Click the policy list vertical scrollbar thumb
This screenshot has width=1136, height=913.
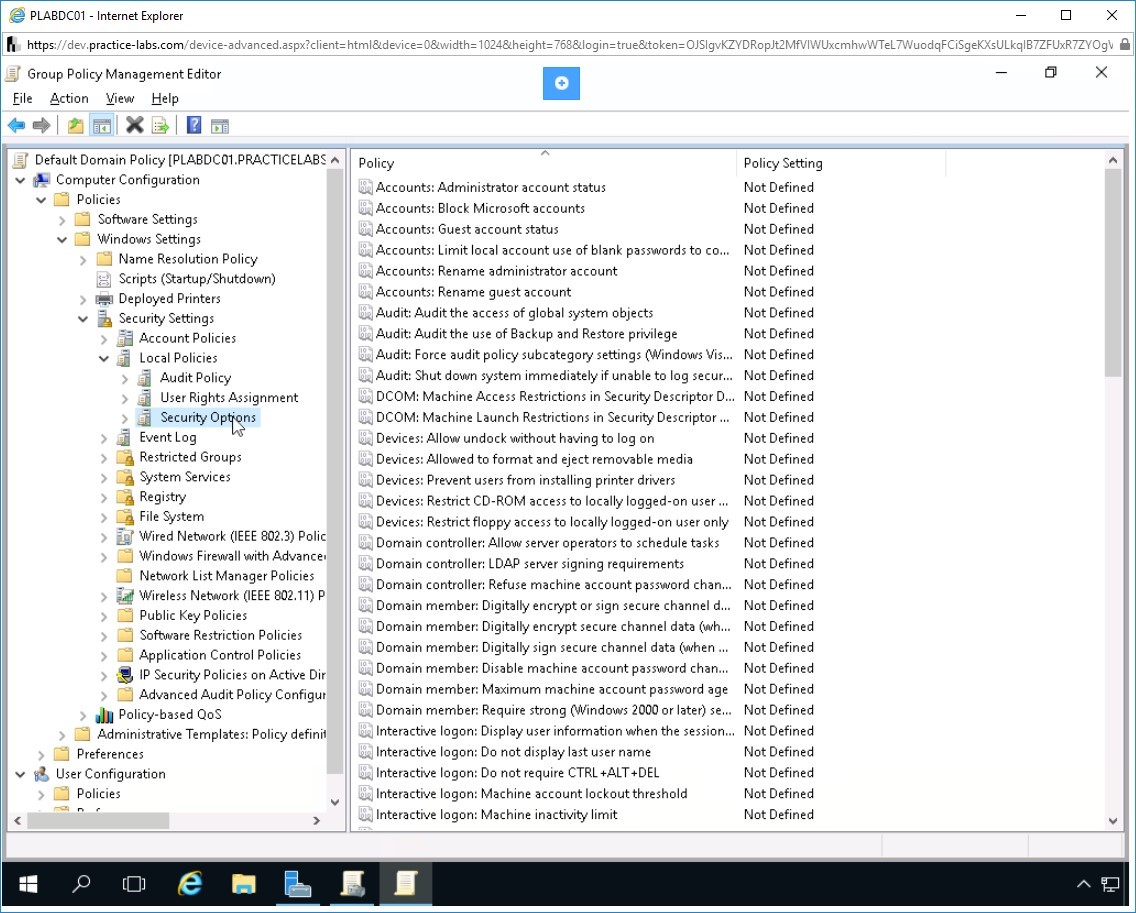(x=1113, y=273)
